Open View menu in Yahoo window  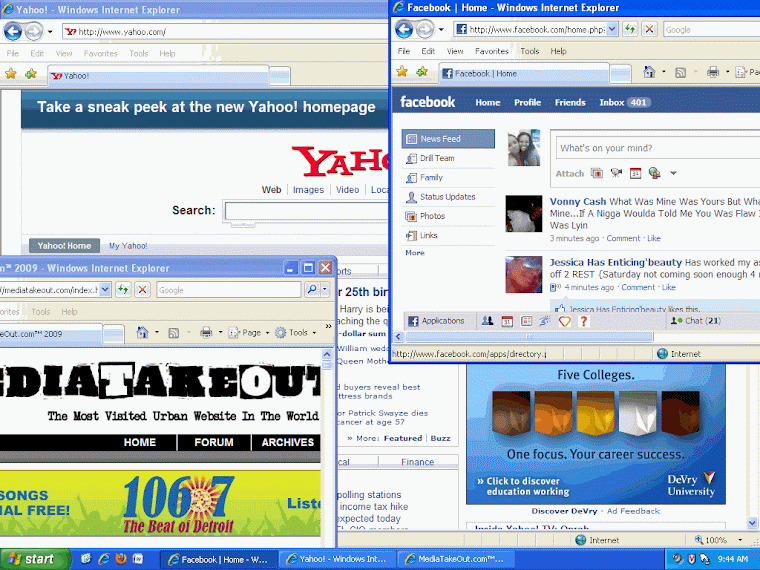[x=63, y=53]
